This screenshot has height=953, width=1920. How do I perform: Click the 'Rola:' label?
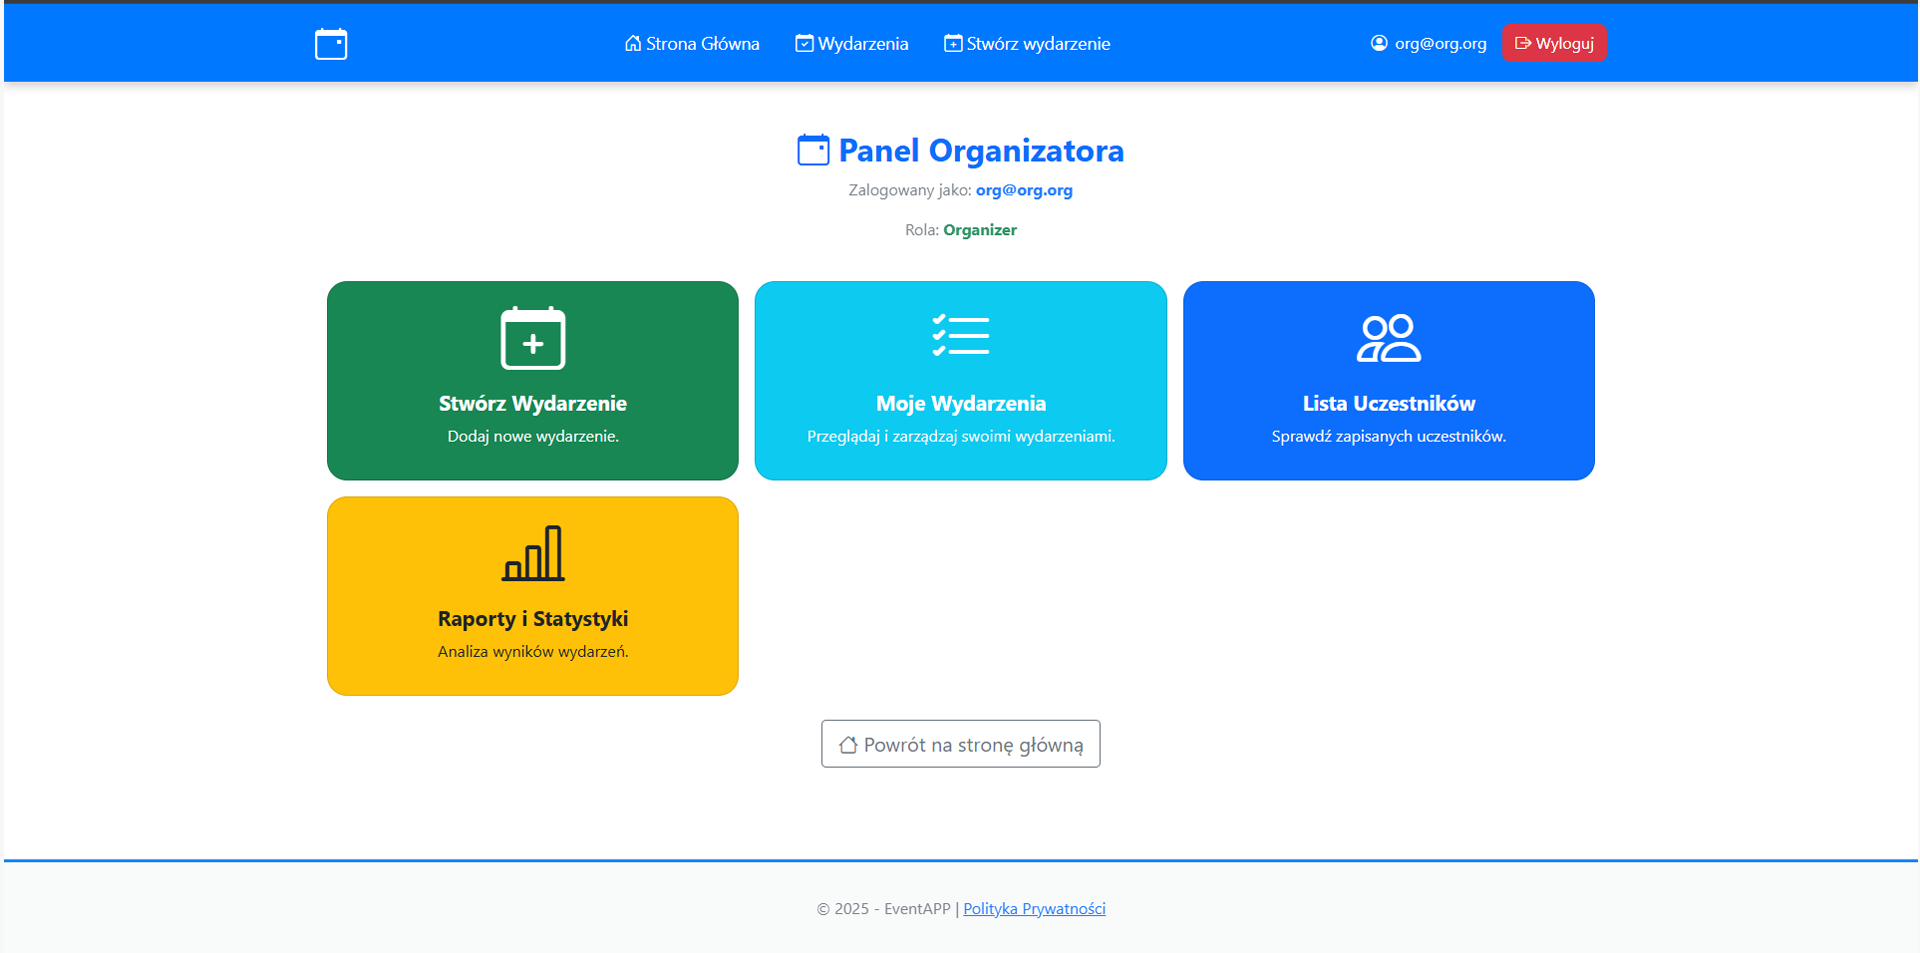pyautogui.click(x=922, y=230)
